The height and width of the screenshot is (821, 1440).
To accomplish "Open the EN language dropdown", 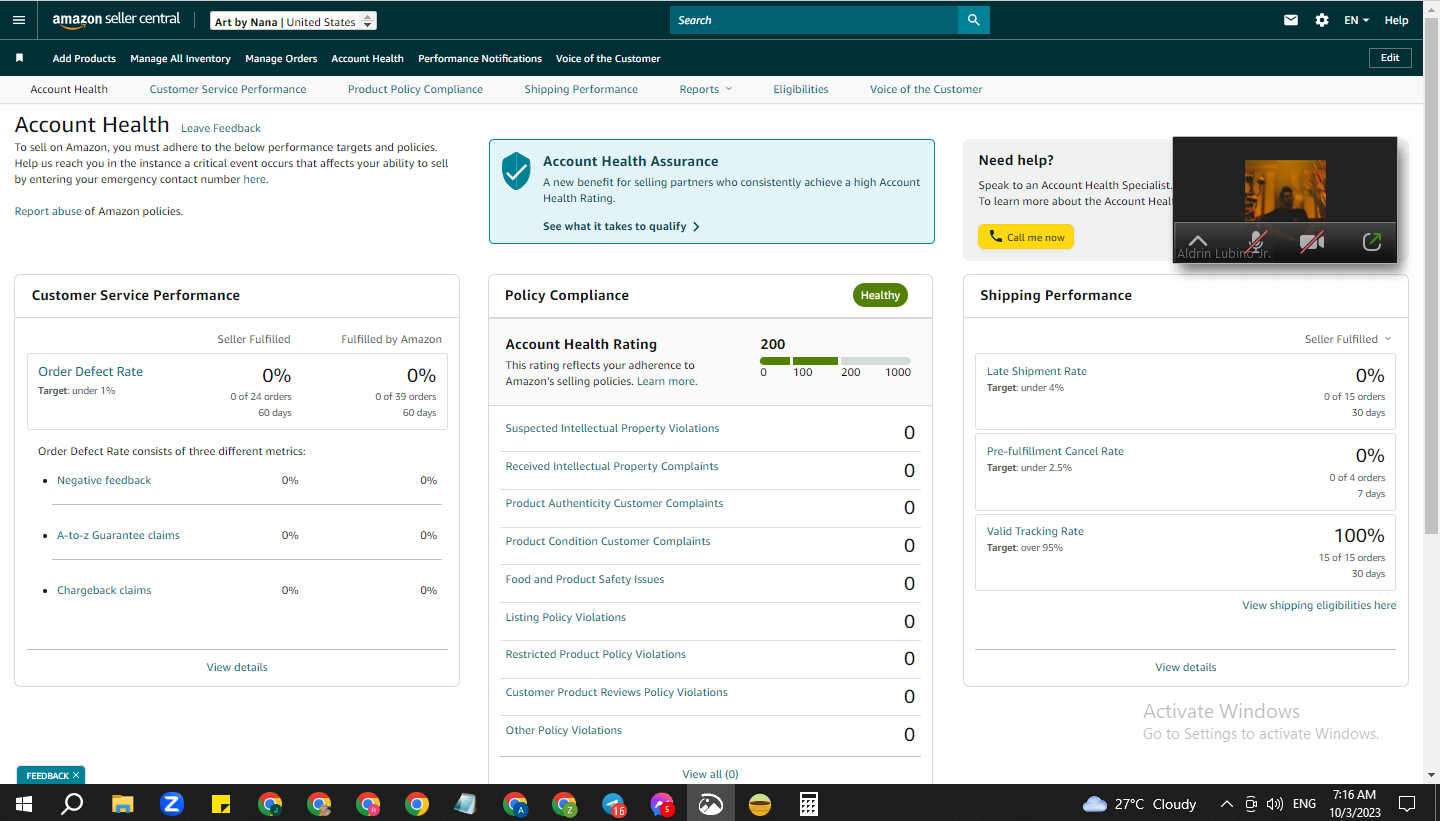I will (1356, 20).
